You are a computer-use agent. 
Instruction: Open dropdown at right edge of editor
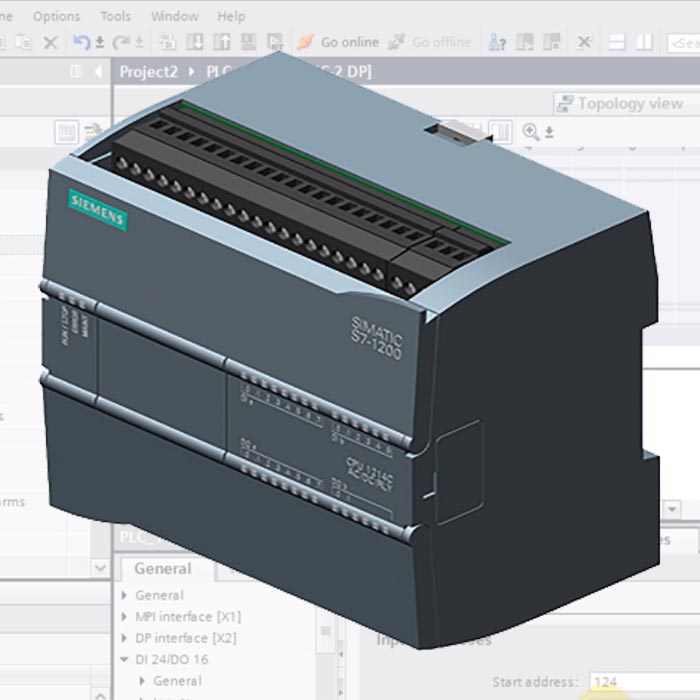coord(672,509)
